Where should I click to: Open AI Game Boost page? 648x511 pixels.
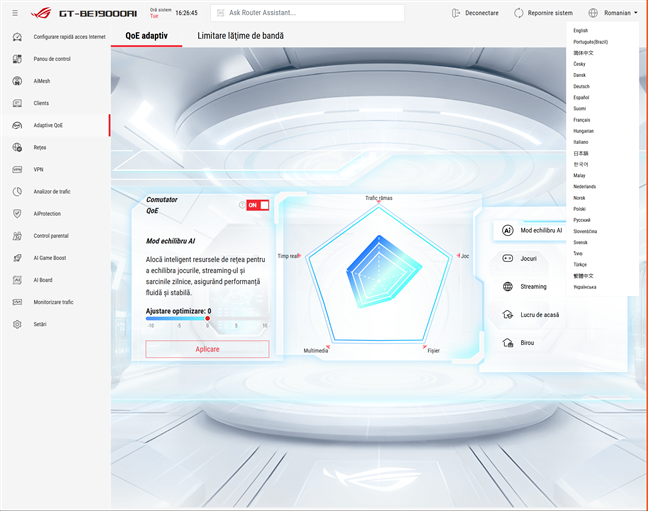click(x=54, y=257)
